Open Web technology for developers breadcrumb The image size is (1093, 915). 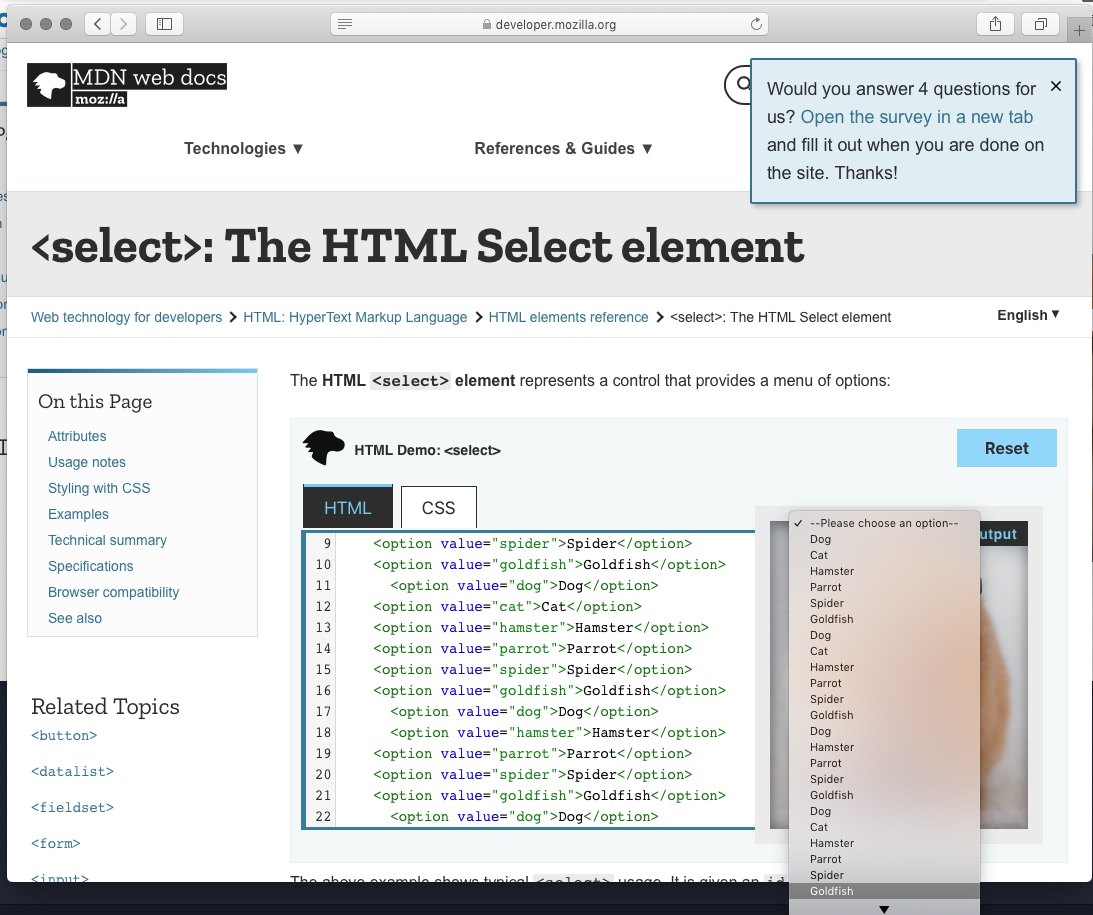[126, 317]
